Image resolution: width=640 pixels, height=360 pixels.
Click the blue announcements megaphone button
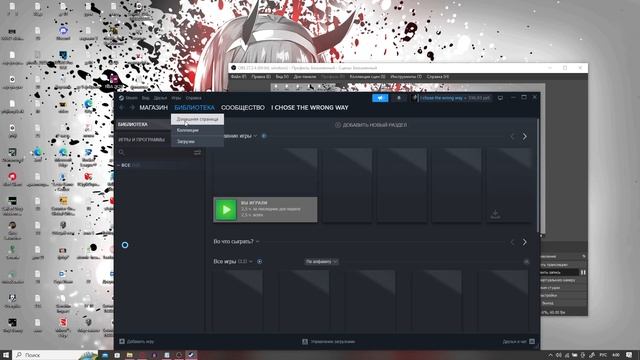point(380,98)
